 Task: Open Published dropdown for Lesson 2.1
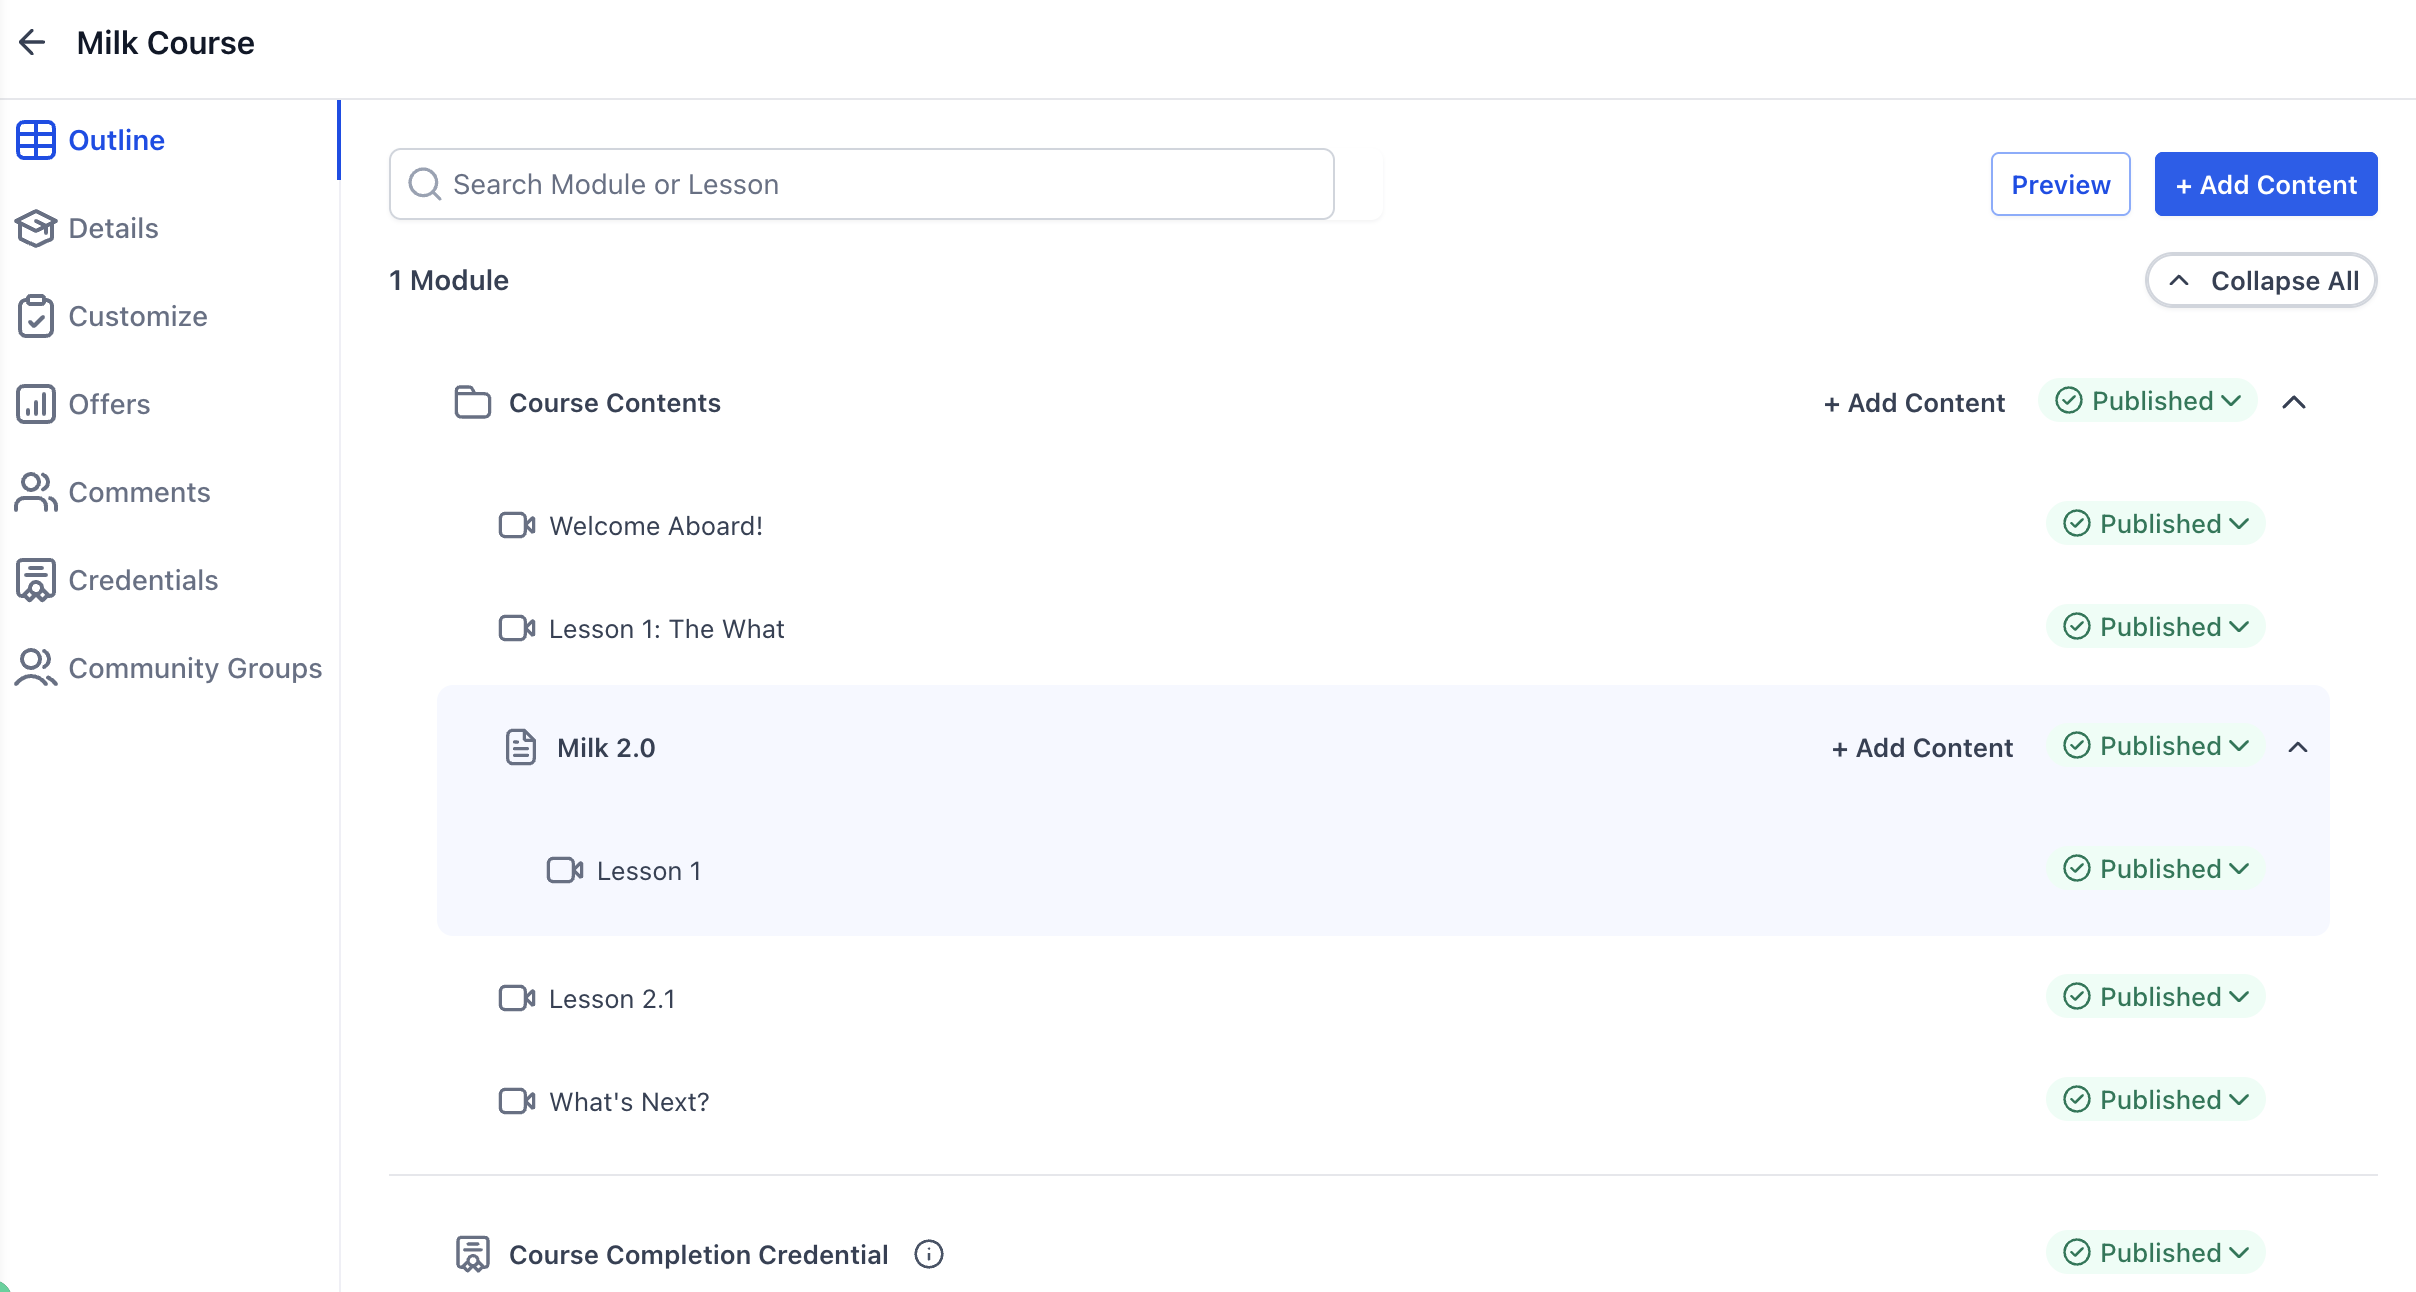pyautogui.click(x=2156, y=997)
